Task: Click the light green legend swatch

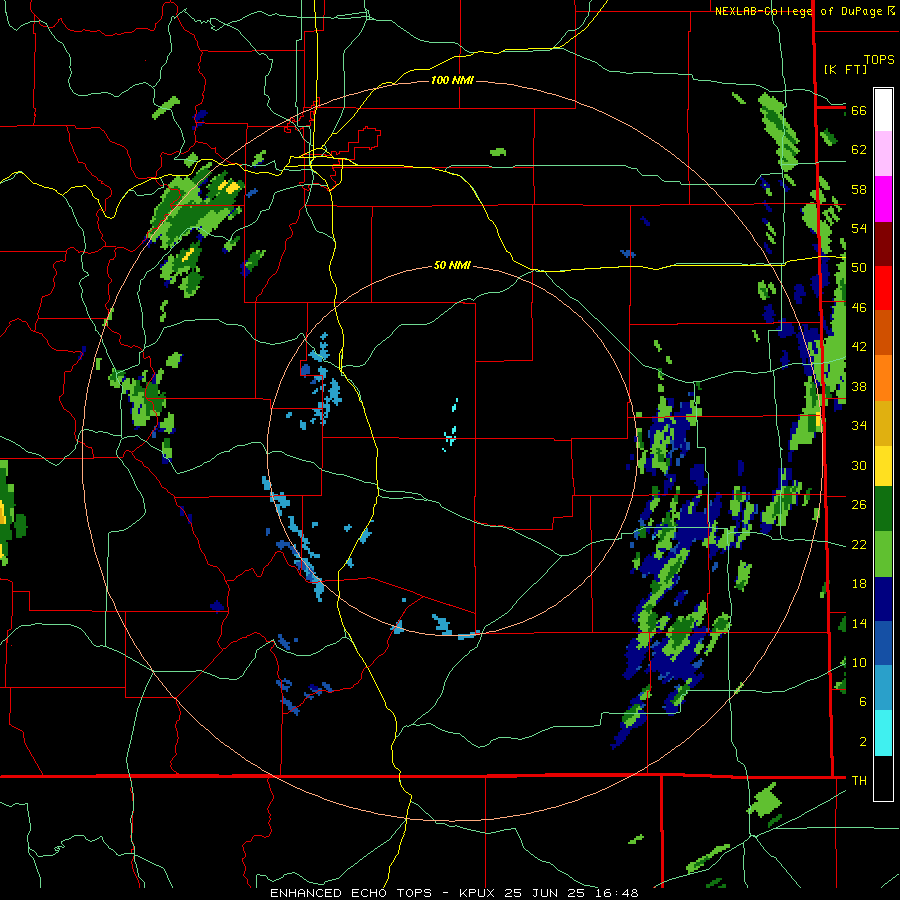Action: pyautogui.click(x=883, y=554)
